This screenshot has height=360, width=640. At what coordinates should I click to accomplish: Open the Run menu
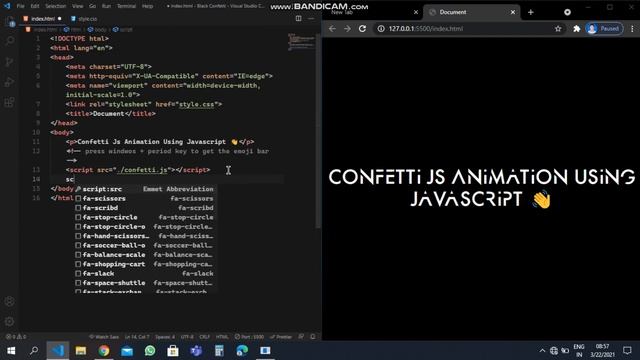click(x=106, y=6)
